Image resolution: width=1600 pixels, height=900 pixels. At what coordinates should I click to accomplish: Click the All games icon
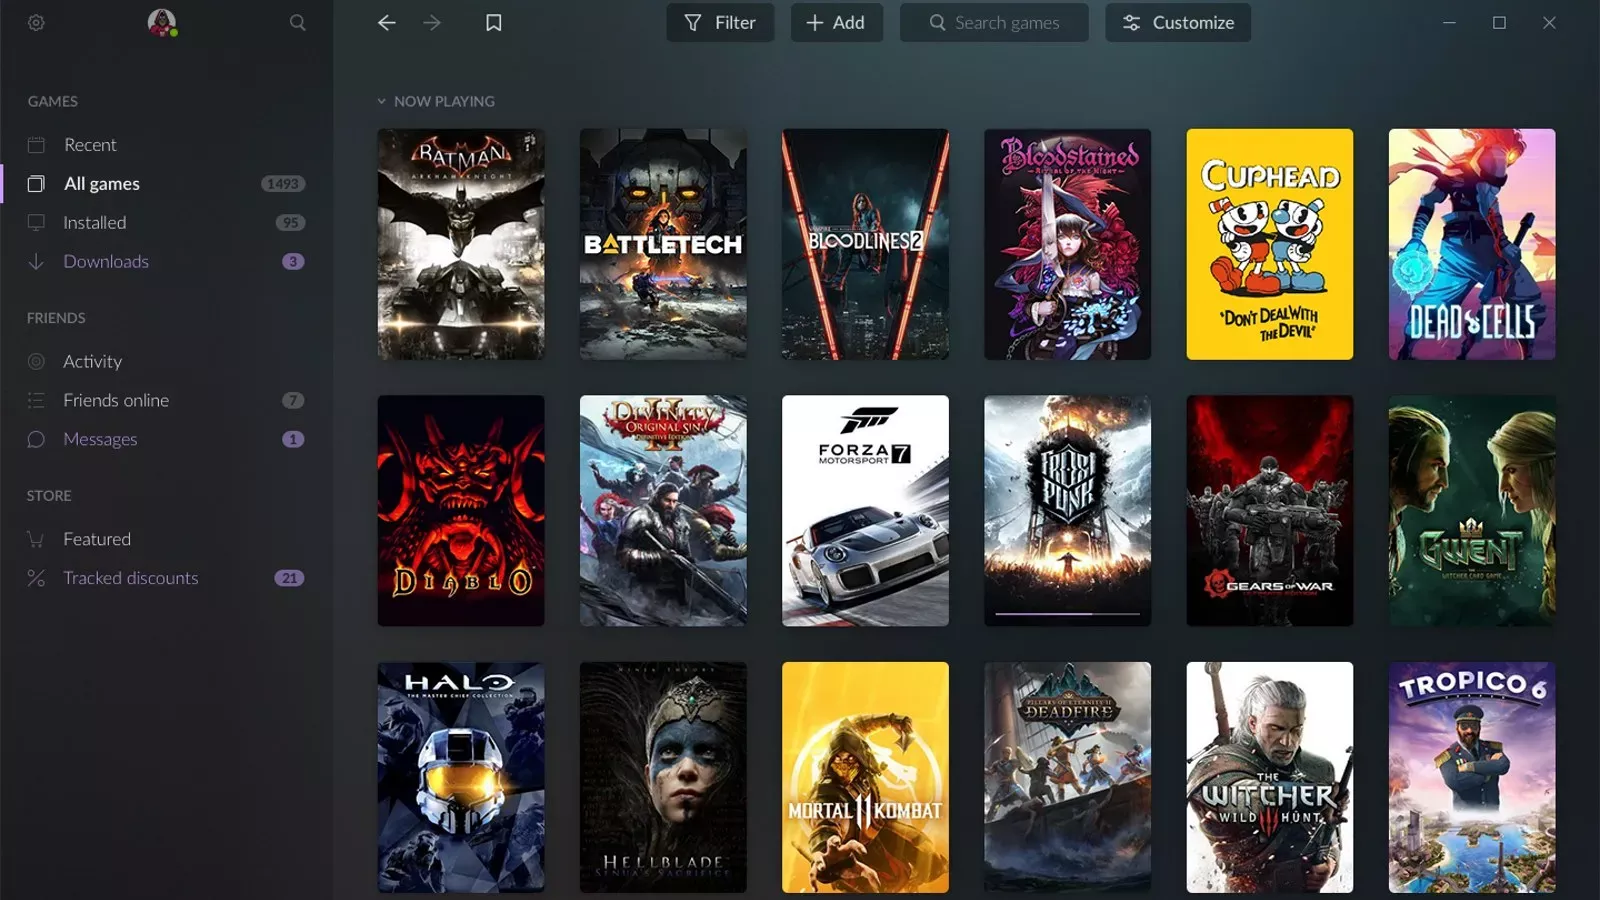(x=36, y=184)
